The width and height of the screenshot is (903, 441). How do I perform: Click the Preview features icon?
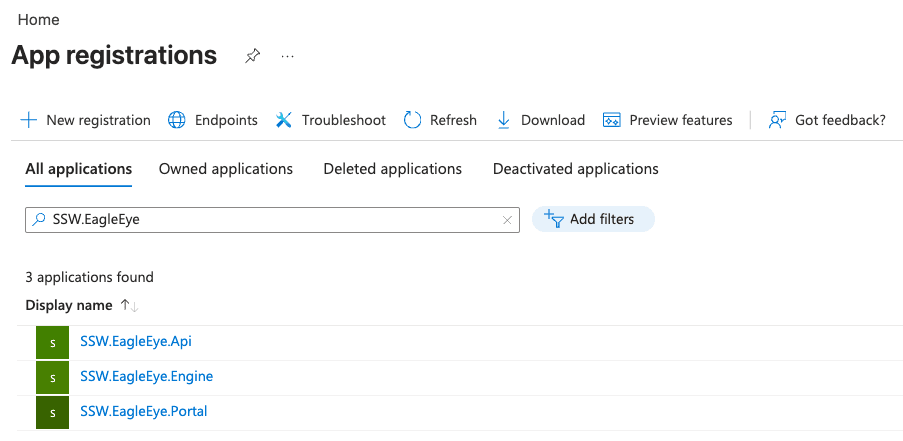[x=612, y=120]
